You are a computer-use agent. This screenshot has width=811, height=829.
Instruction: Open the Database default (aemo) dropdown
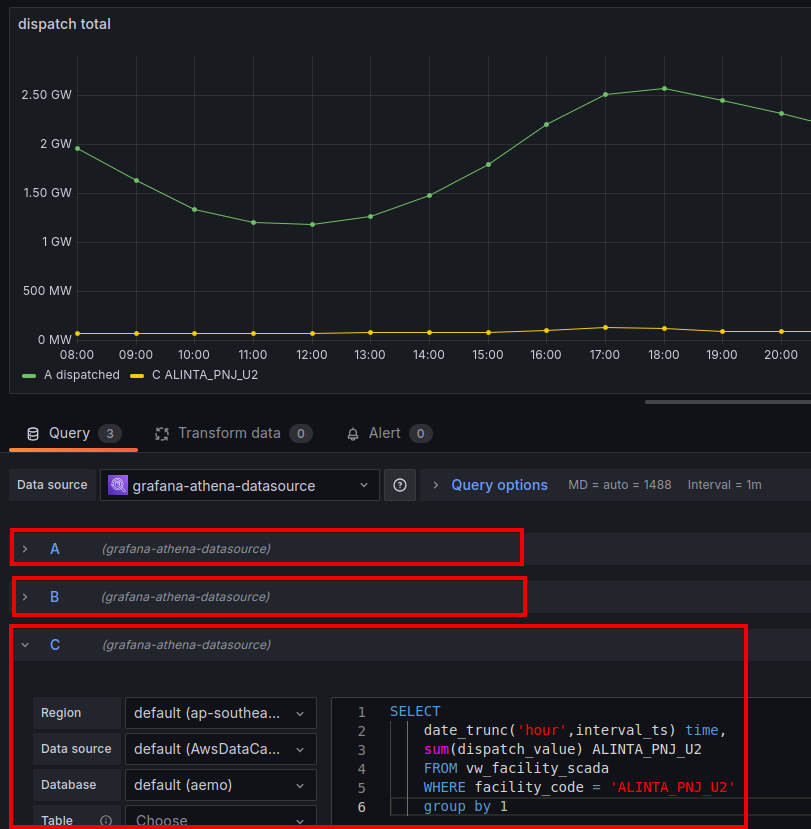(x=220, y=785)
